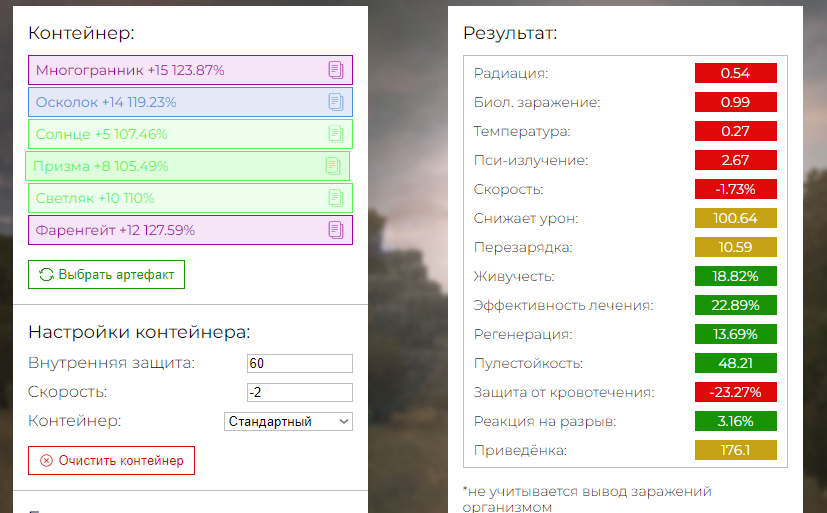Click the Скорость result value -1.73%
The width and height of the screenshot is (827, 513).
pos(736,189)
